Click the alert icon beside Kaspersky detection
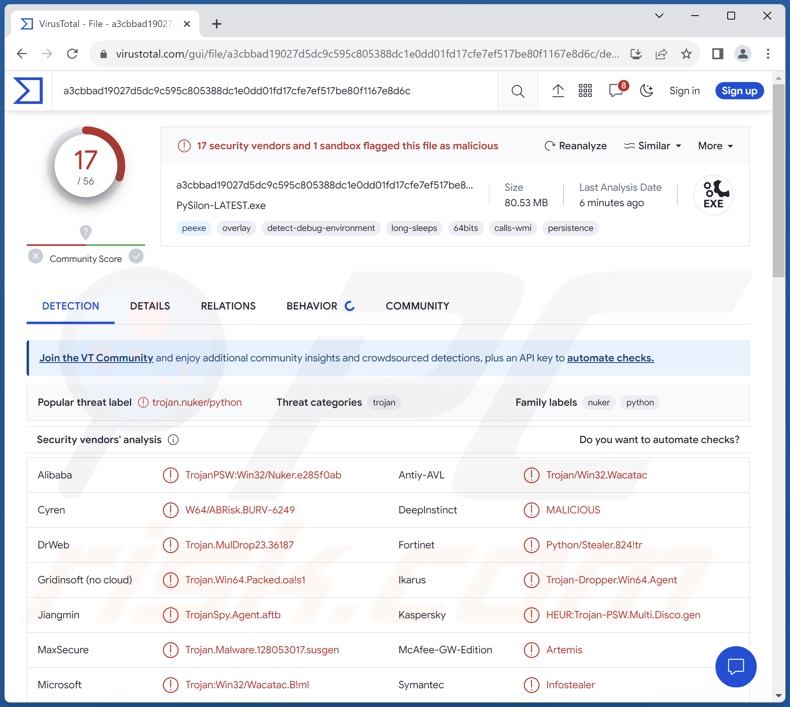 point(531,615)
